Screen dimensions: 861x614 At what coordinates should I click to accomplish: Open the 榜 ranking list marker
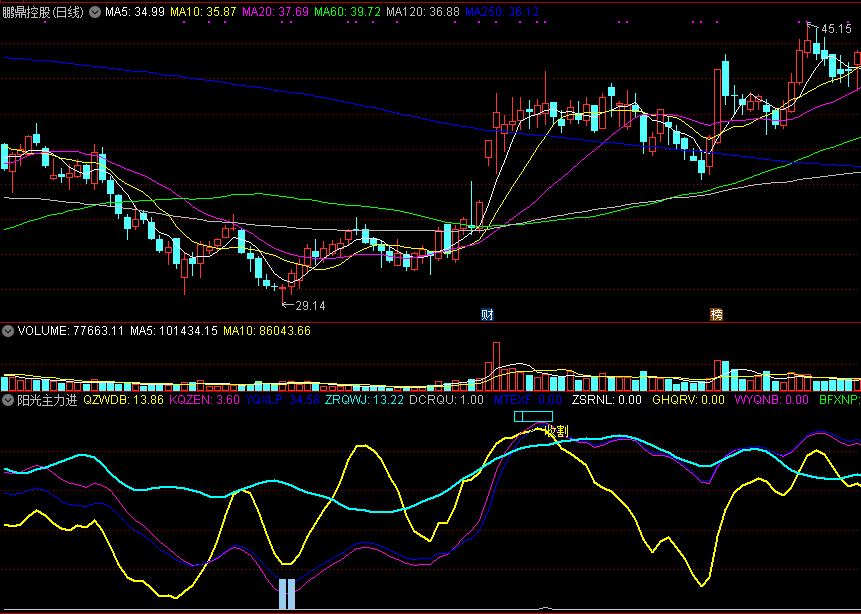tap(717, 315)
